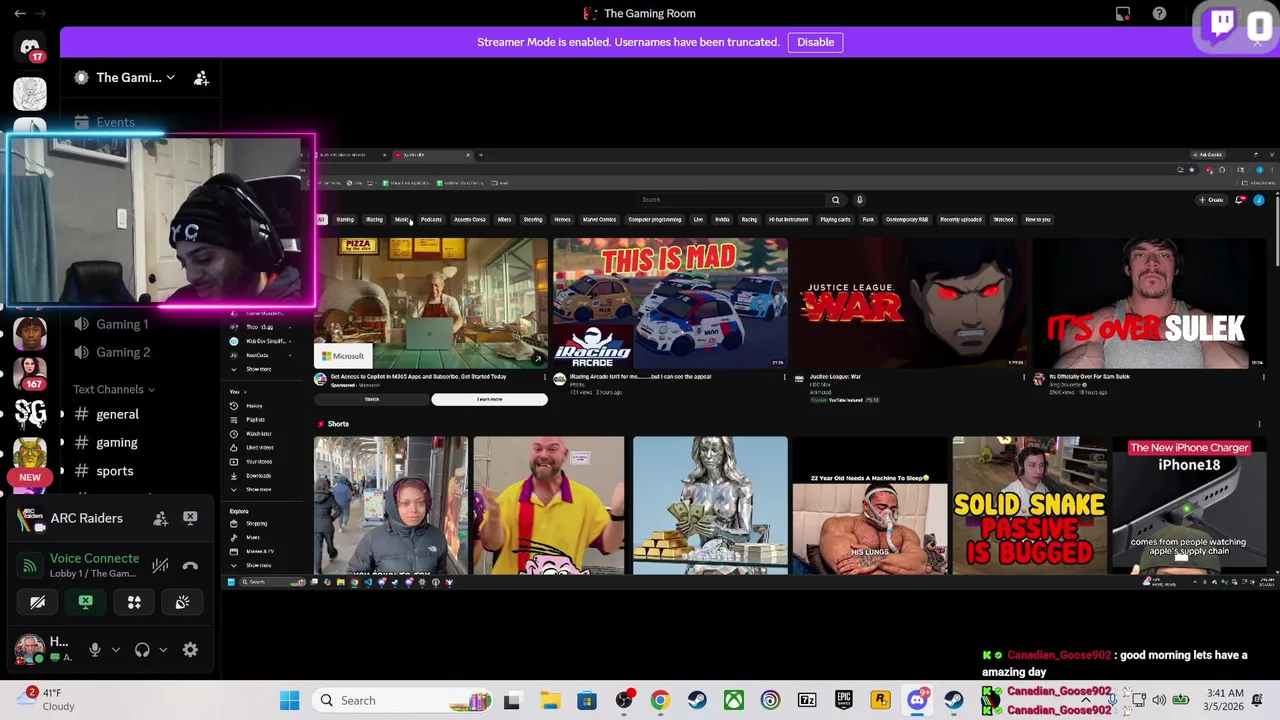Click Invite to Voice icon beside ARC Raiders
This screenshot has height=720, width=1280.
pos(160,518)
